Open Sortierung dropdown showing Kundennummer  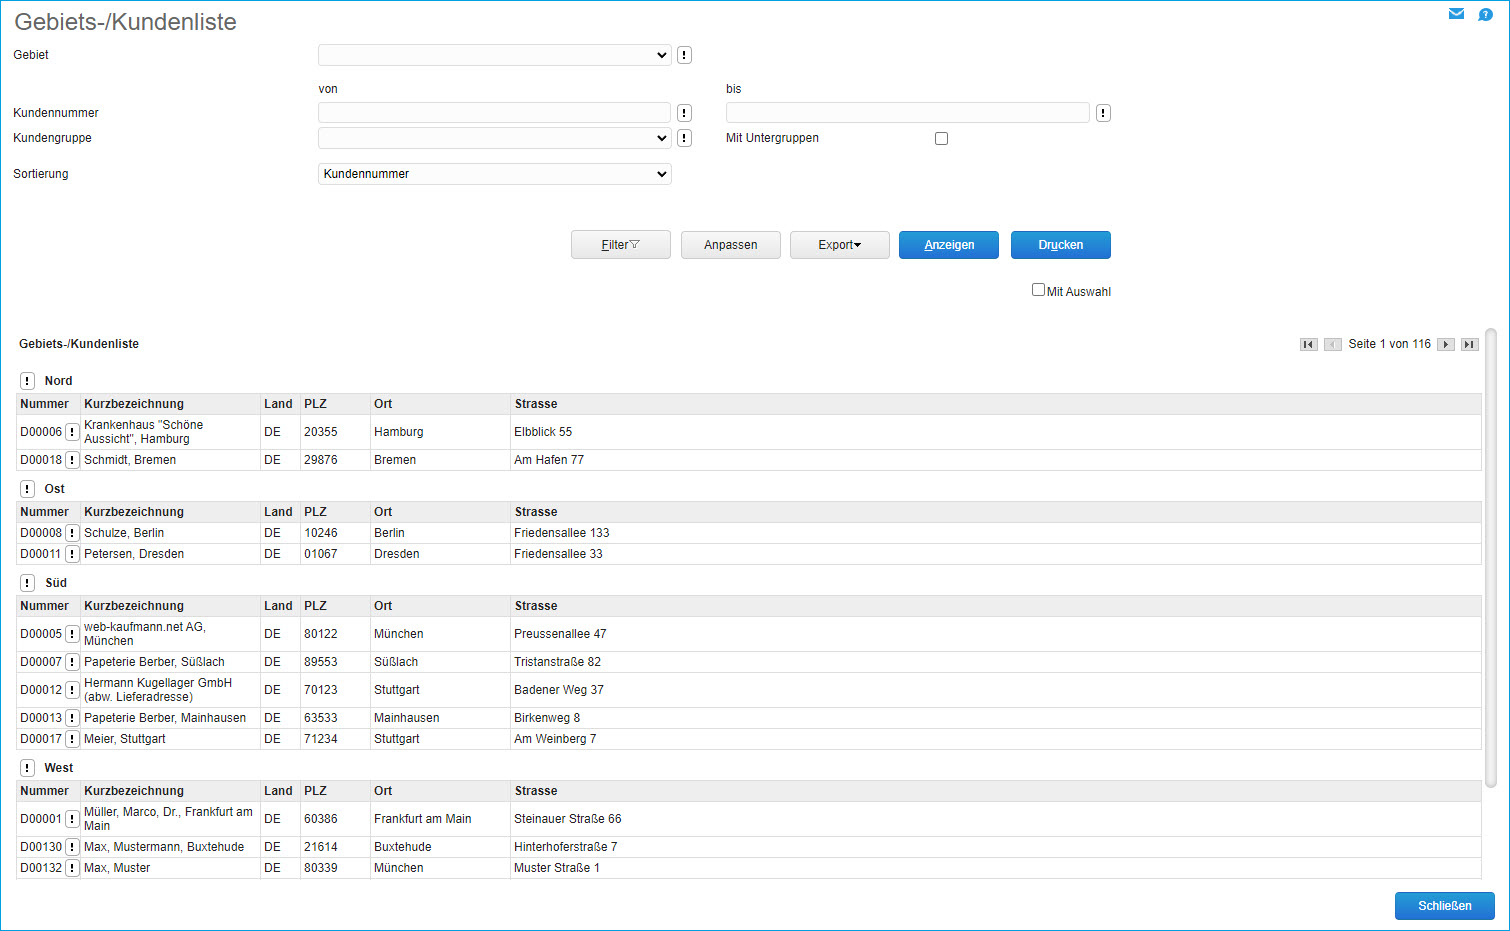(494, 174)
